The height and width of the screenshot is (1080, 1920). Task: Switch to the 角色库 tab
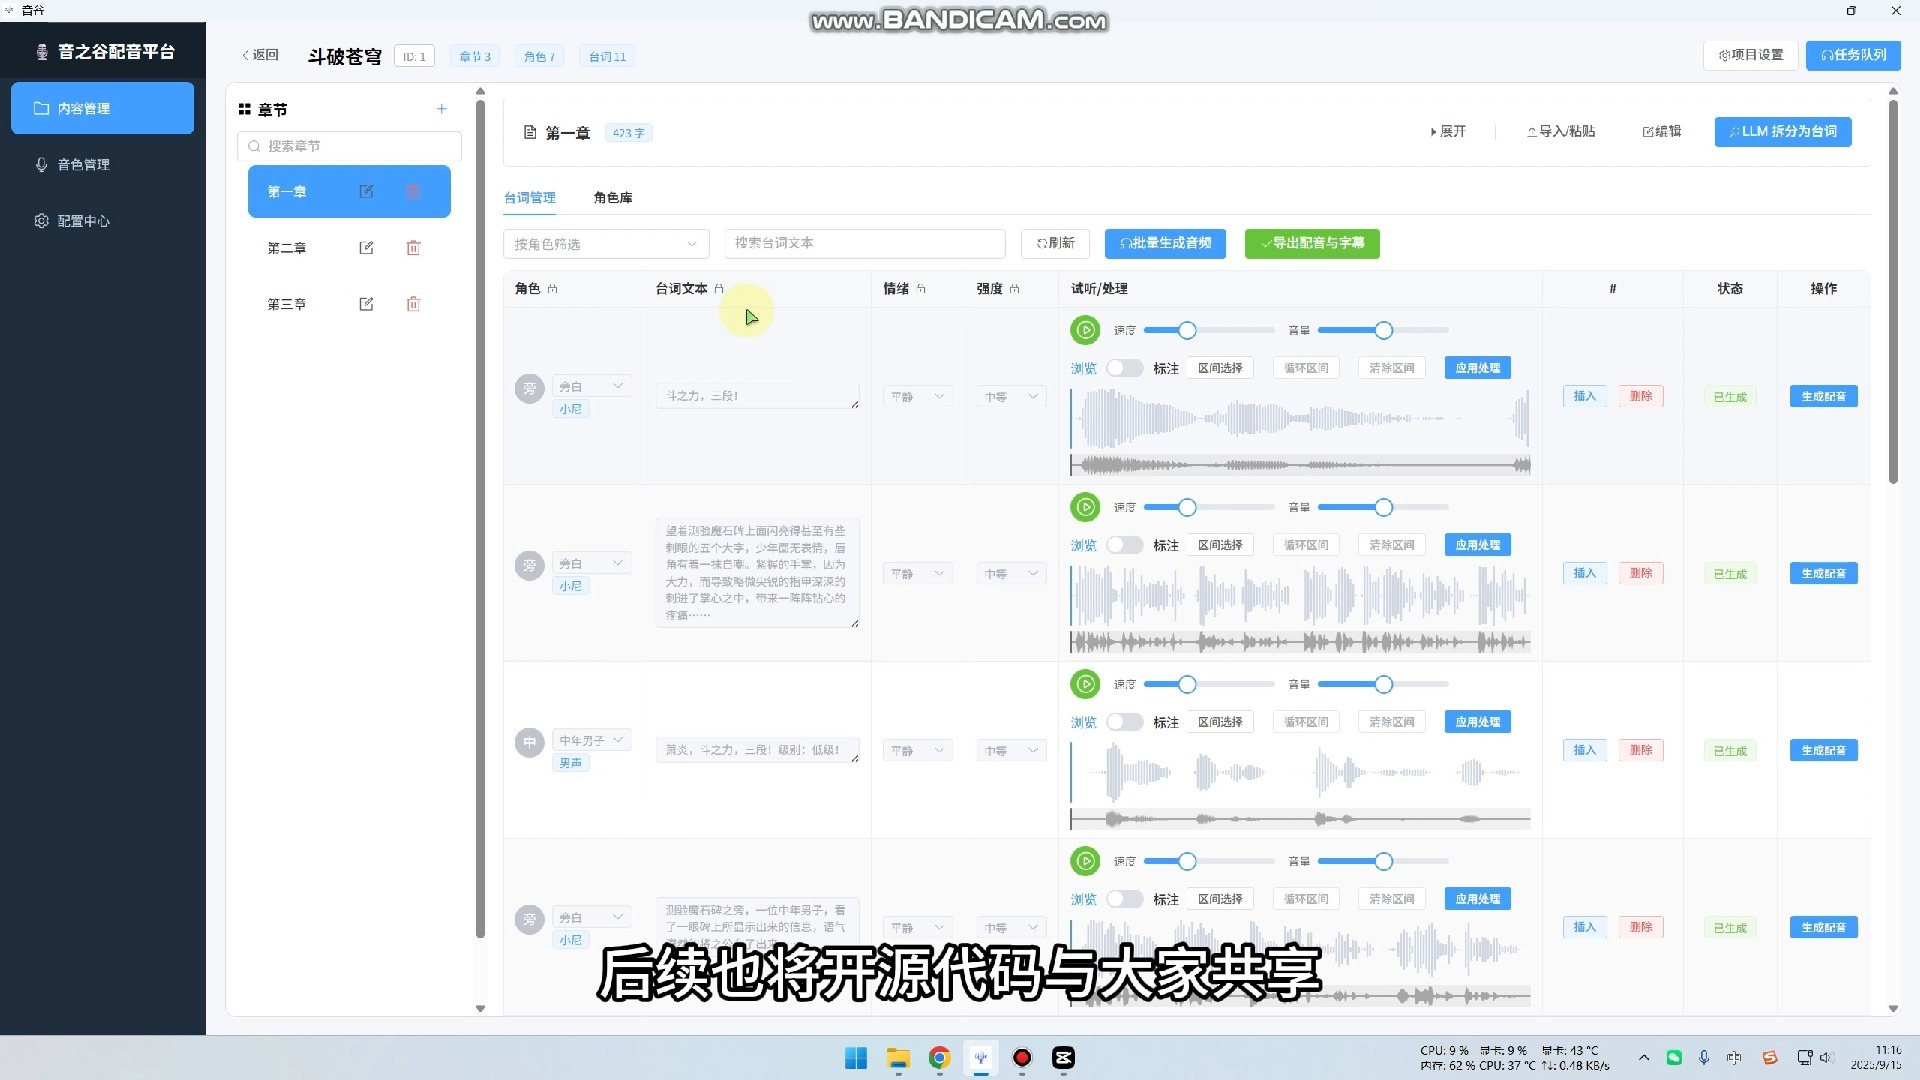click(613, 197)
